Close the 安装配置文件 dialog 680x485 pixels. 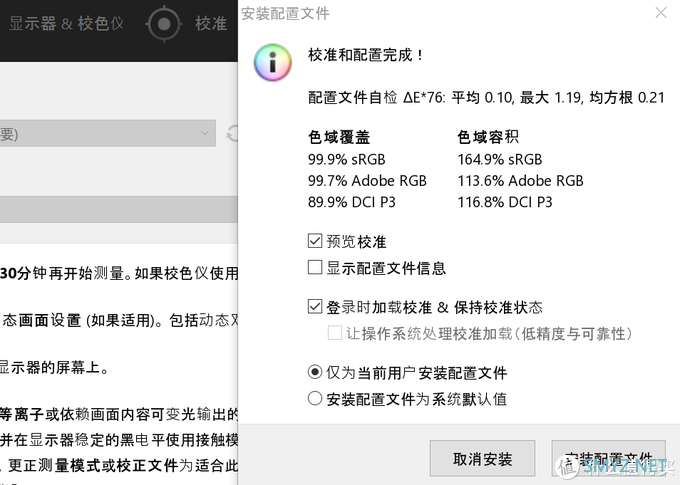659,14
